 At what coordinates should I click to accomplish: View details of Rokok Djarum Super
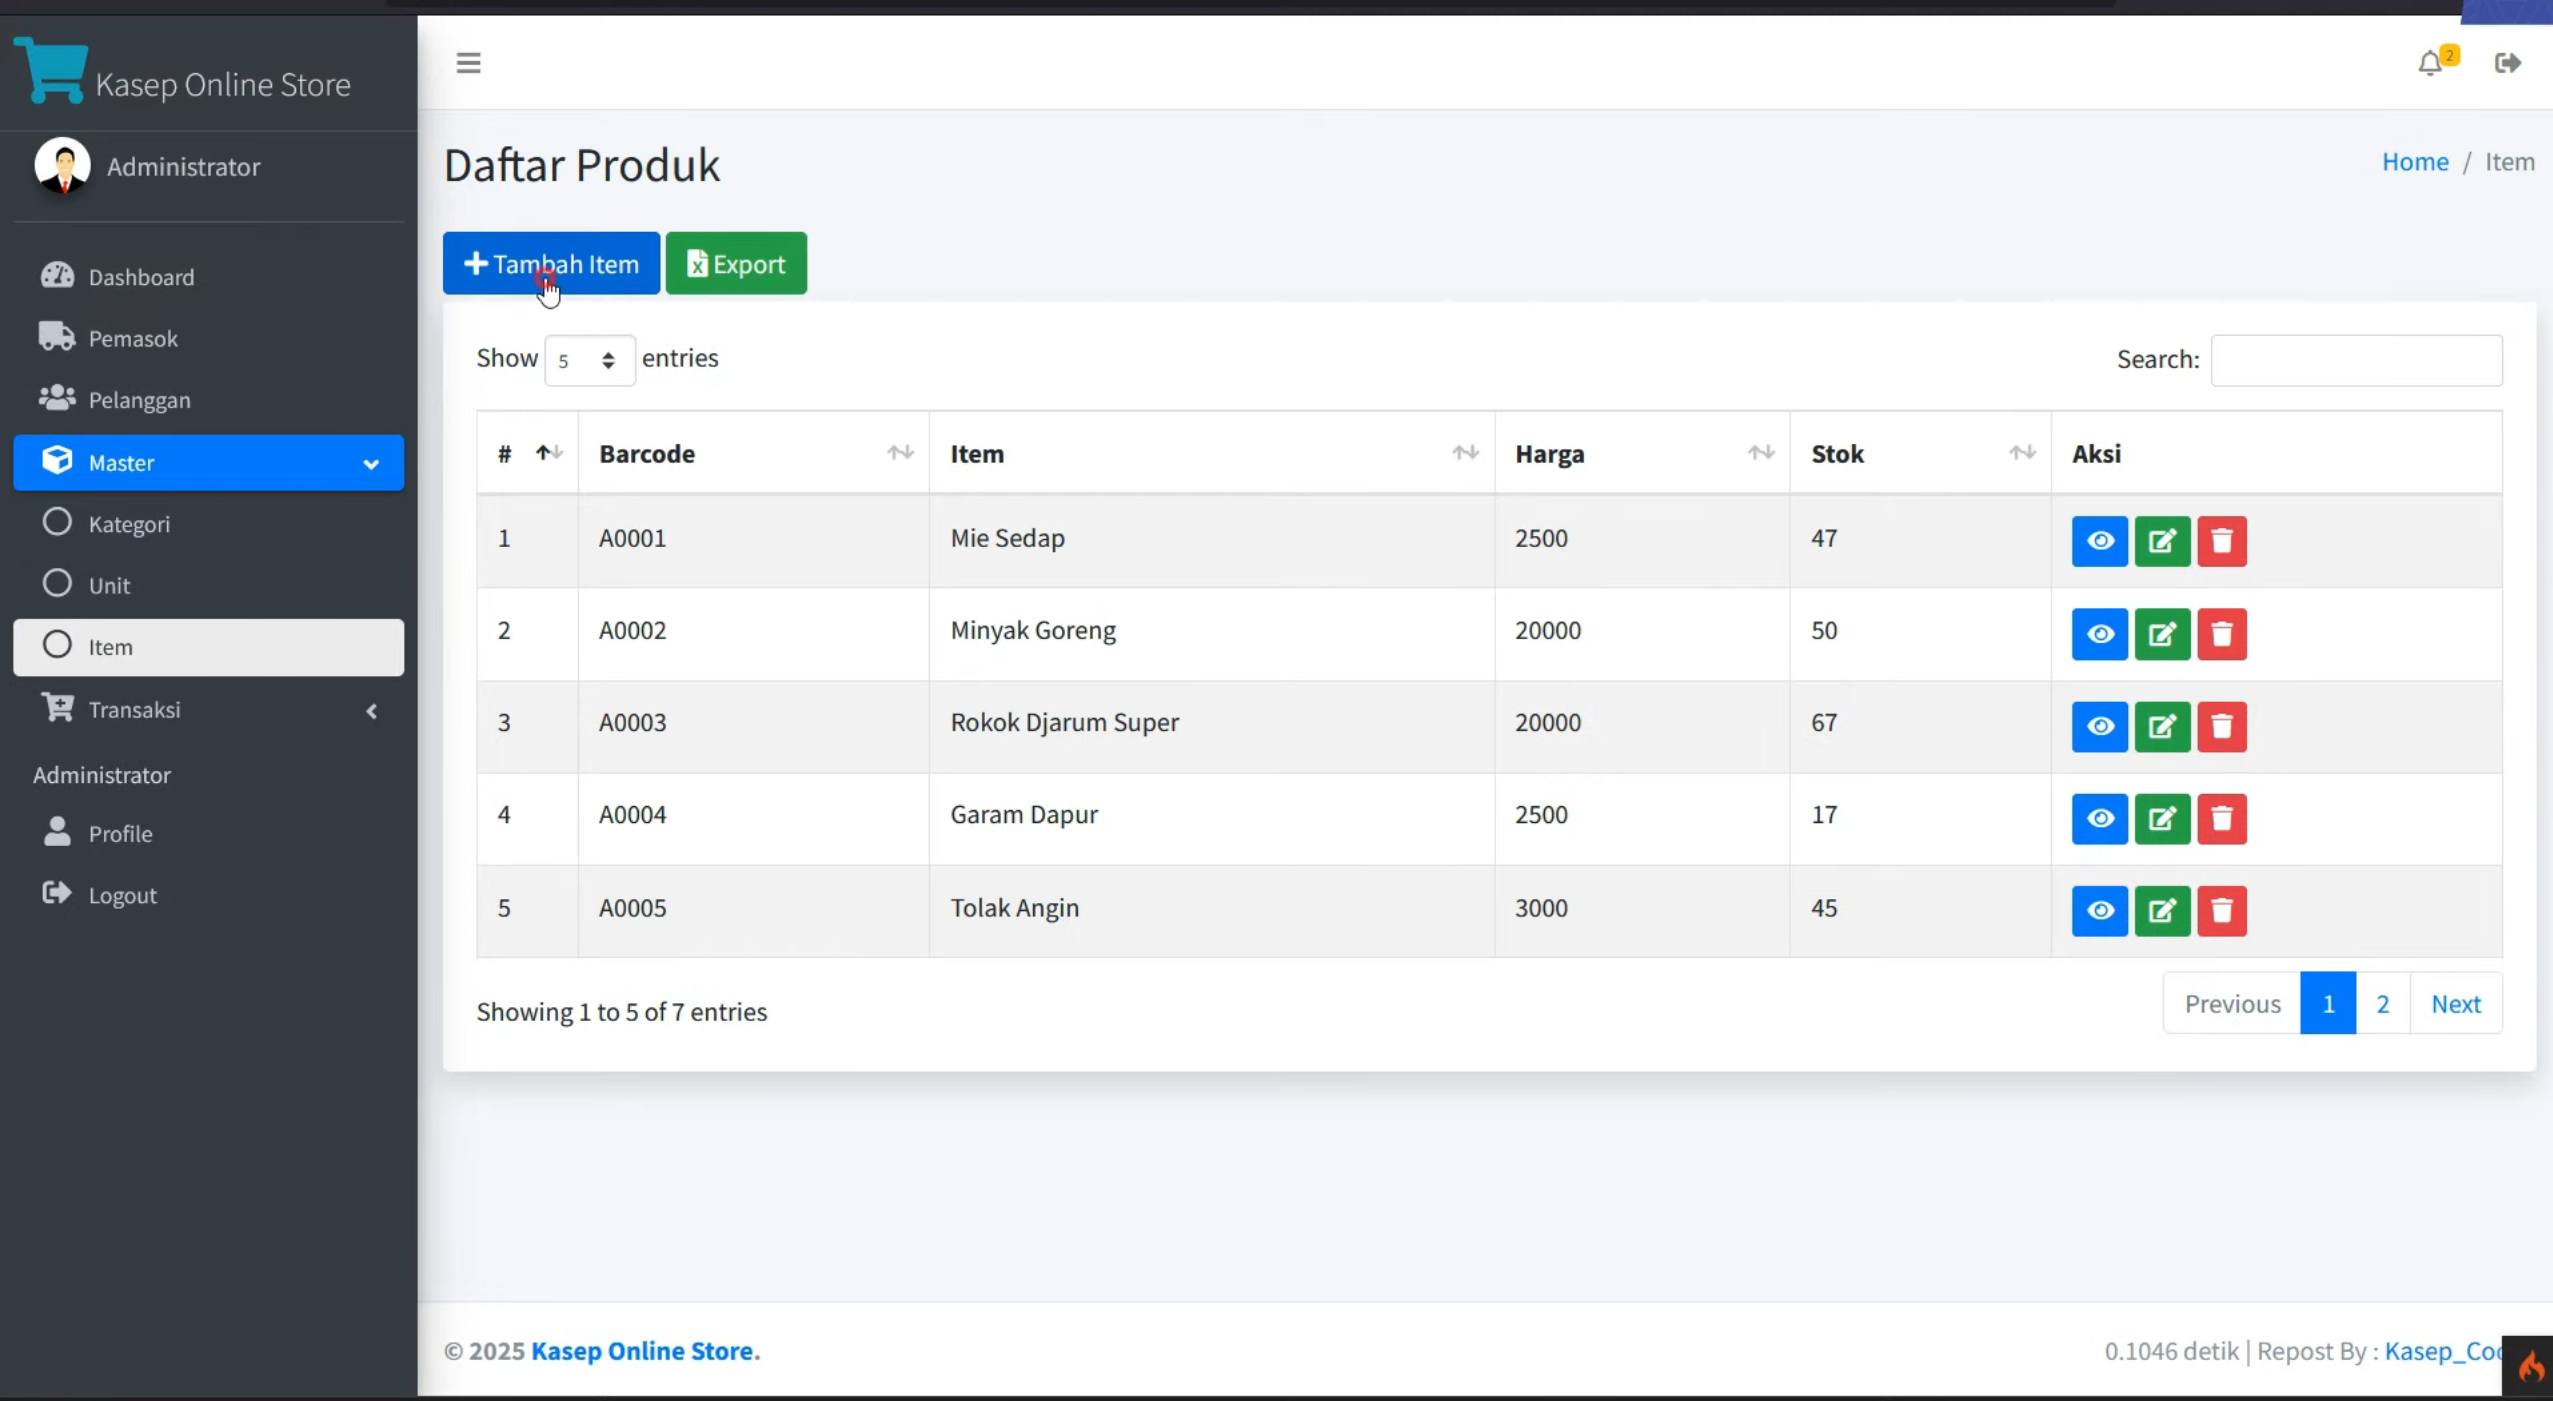coord(2099,726)
